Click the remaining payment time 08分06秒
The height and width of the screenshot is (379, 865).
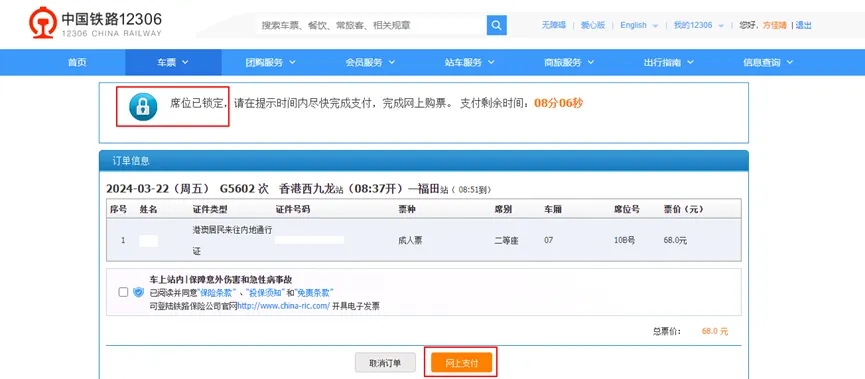coord(559,103)
